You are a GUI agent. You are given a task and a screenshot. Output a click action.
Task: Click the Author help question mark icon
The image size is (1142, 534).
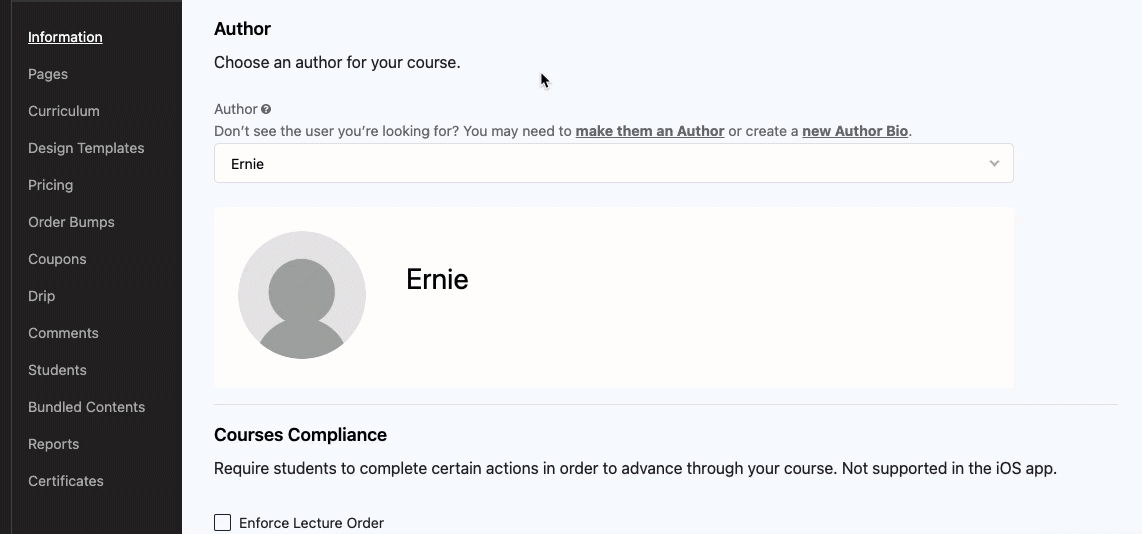pos(266,109)
